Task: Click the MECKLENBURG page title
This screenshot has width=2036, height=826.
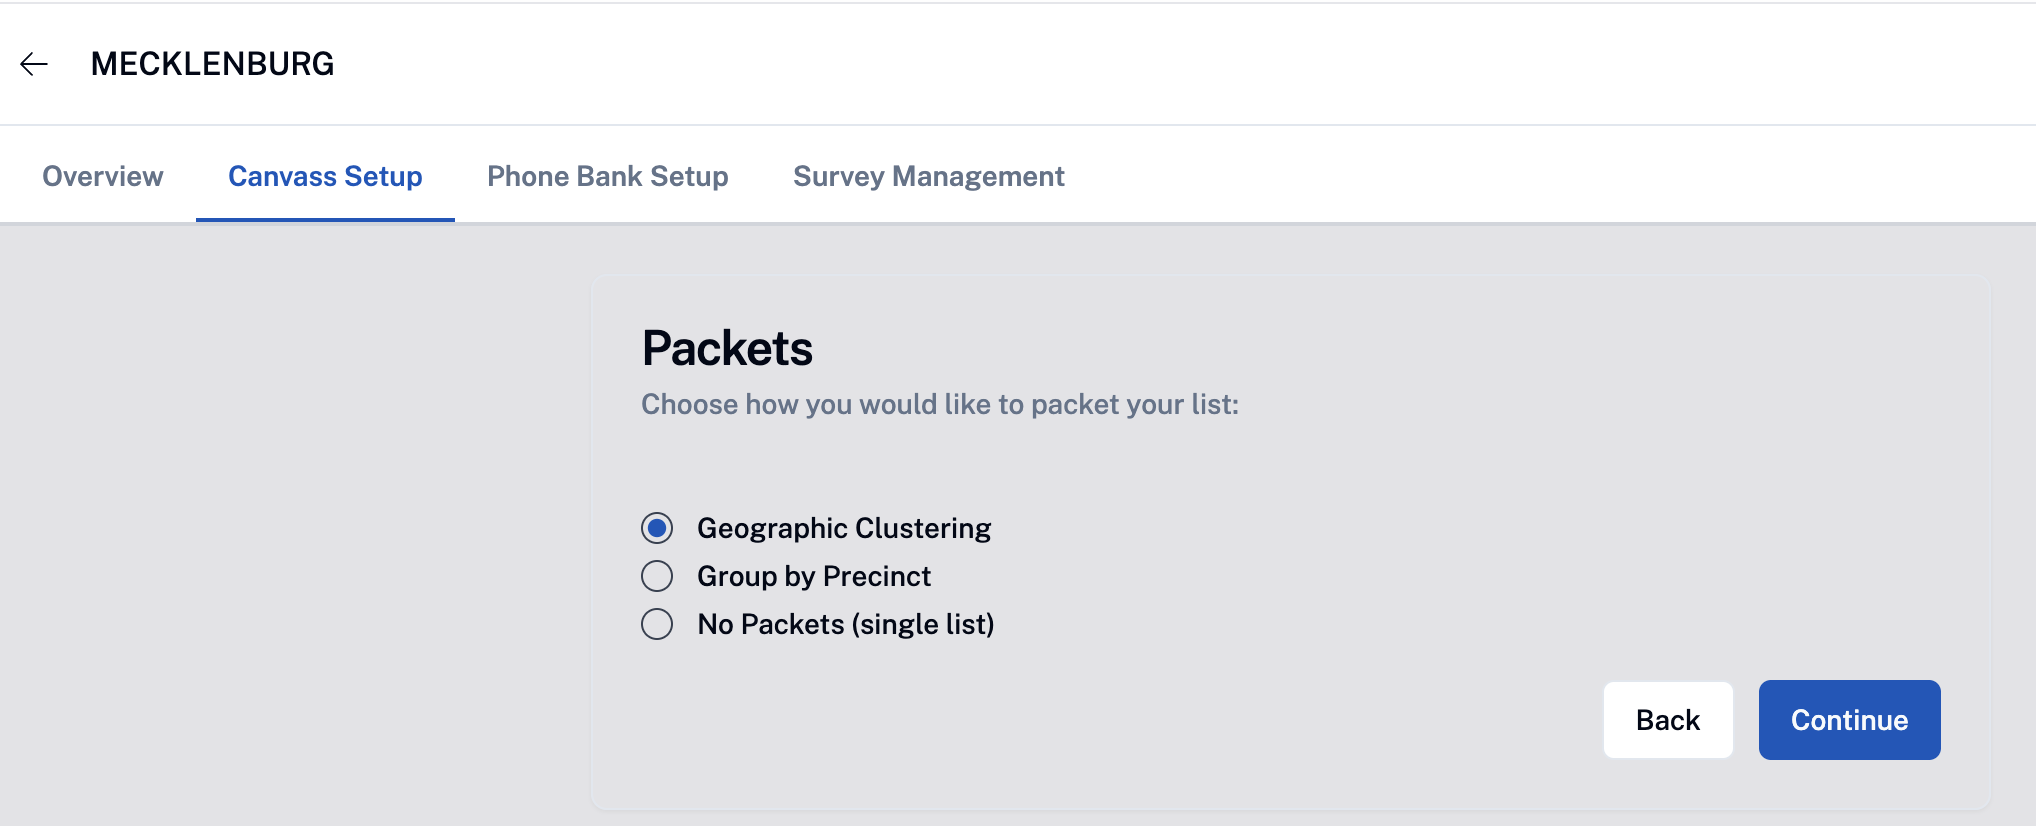Action: pos(212,64)
